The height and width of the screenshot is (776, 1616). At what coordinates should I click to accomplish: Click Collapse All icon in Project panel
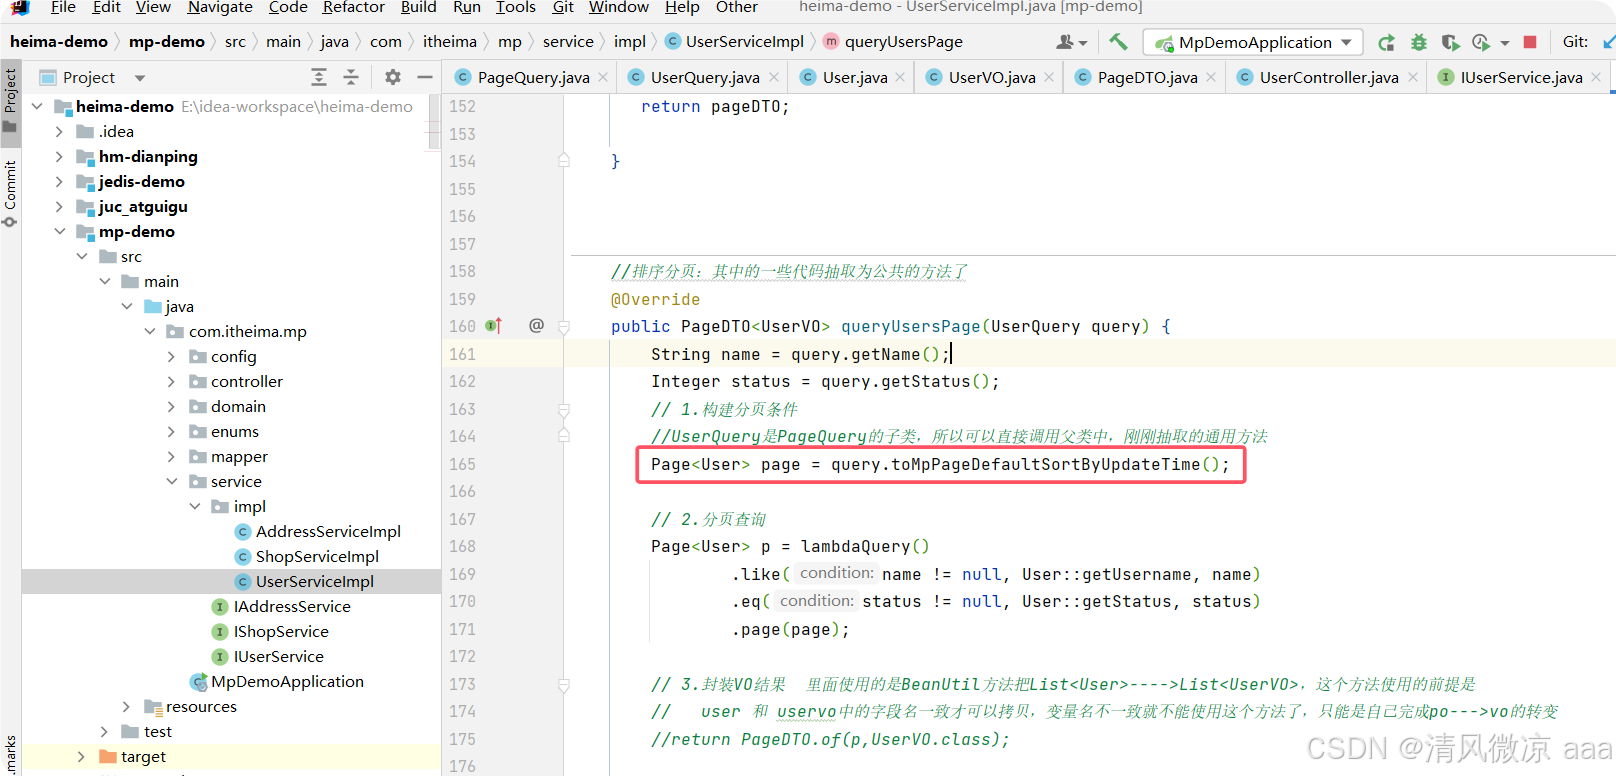point(351,77)
